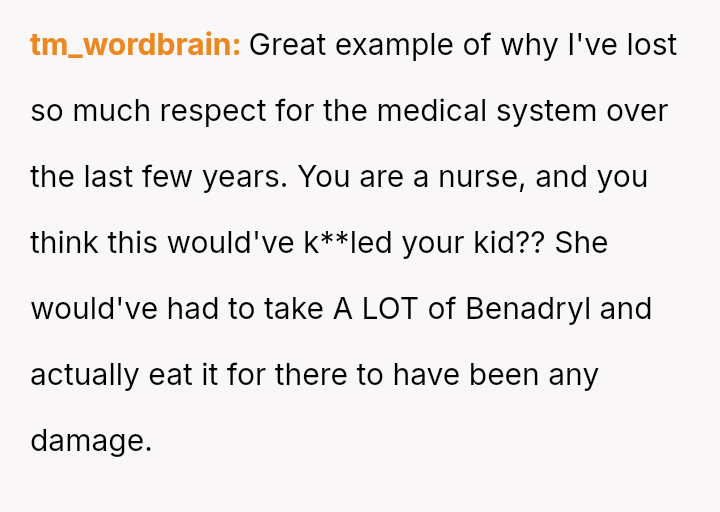The image size is (720, 512).
Task: Click the word "over" ending the second line
Action: click(x=637, y=111)
